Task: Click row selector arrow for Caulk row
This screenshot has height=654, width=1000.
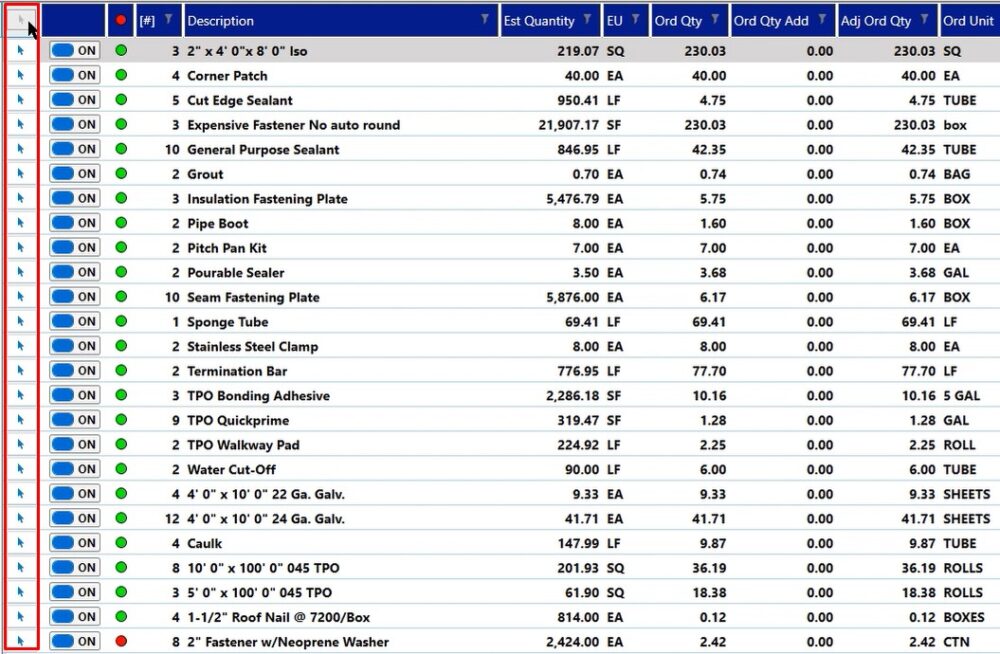Action: click(20, 543)
